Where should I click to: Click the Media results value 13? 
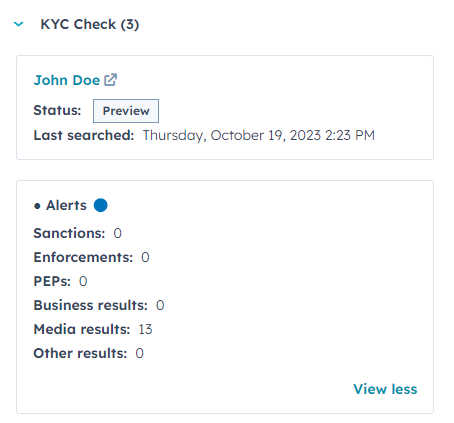coord(145,329)
